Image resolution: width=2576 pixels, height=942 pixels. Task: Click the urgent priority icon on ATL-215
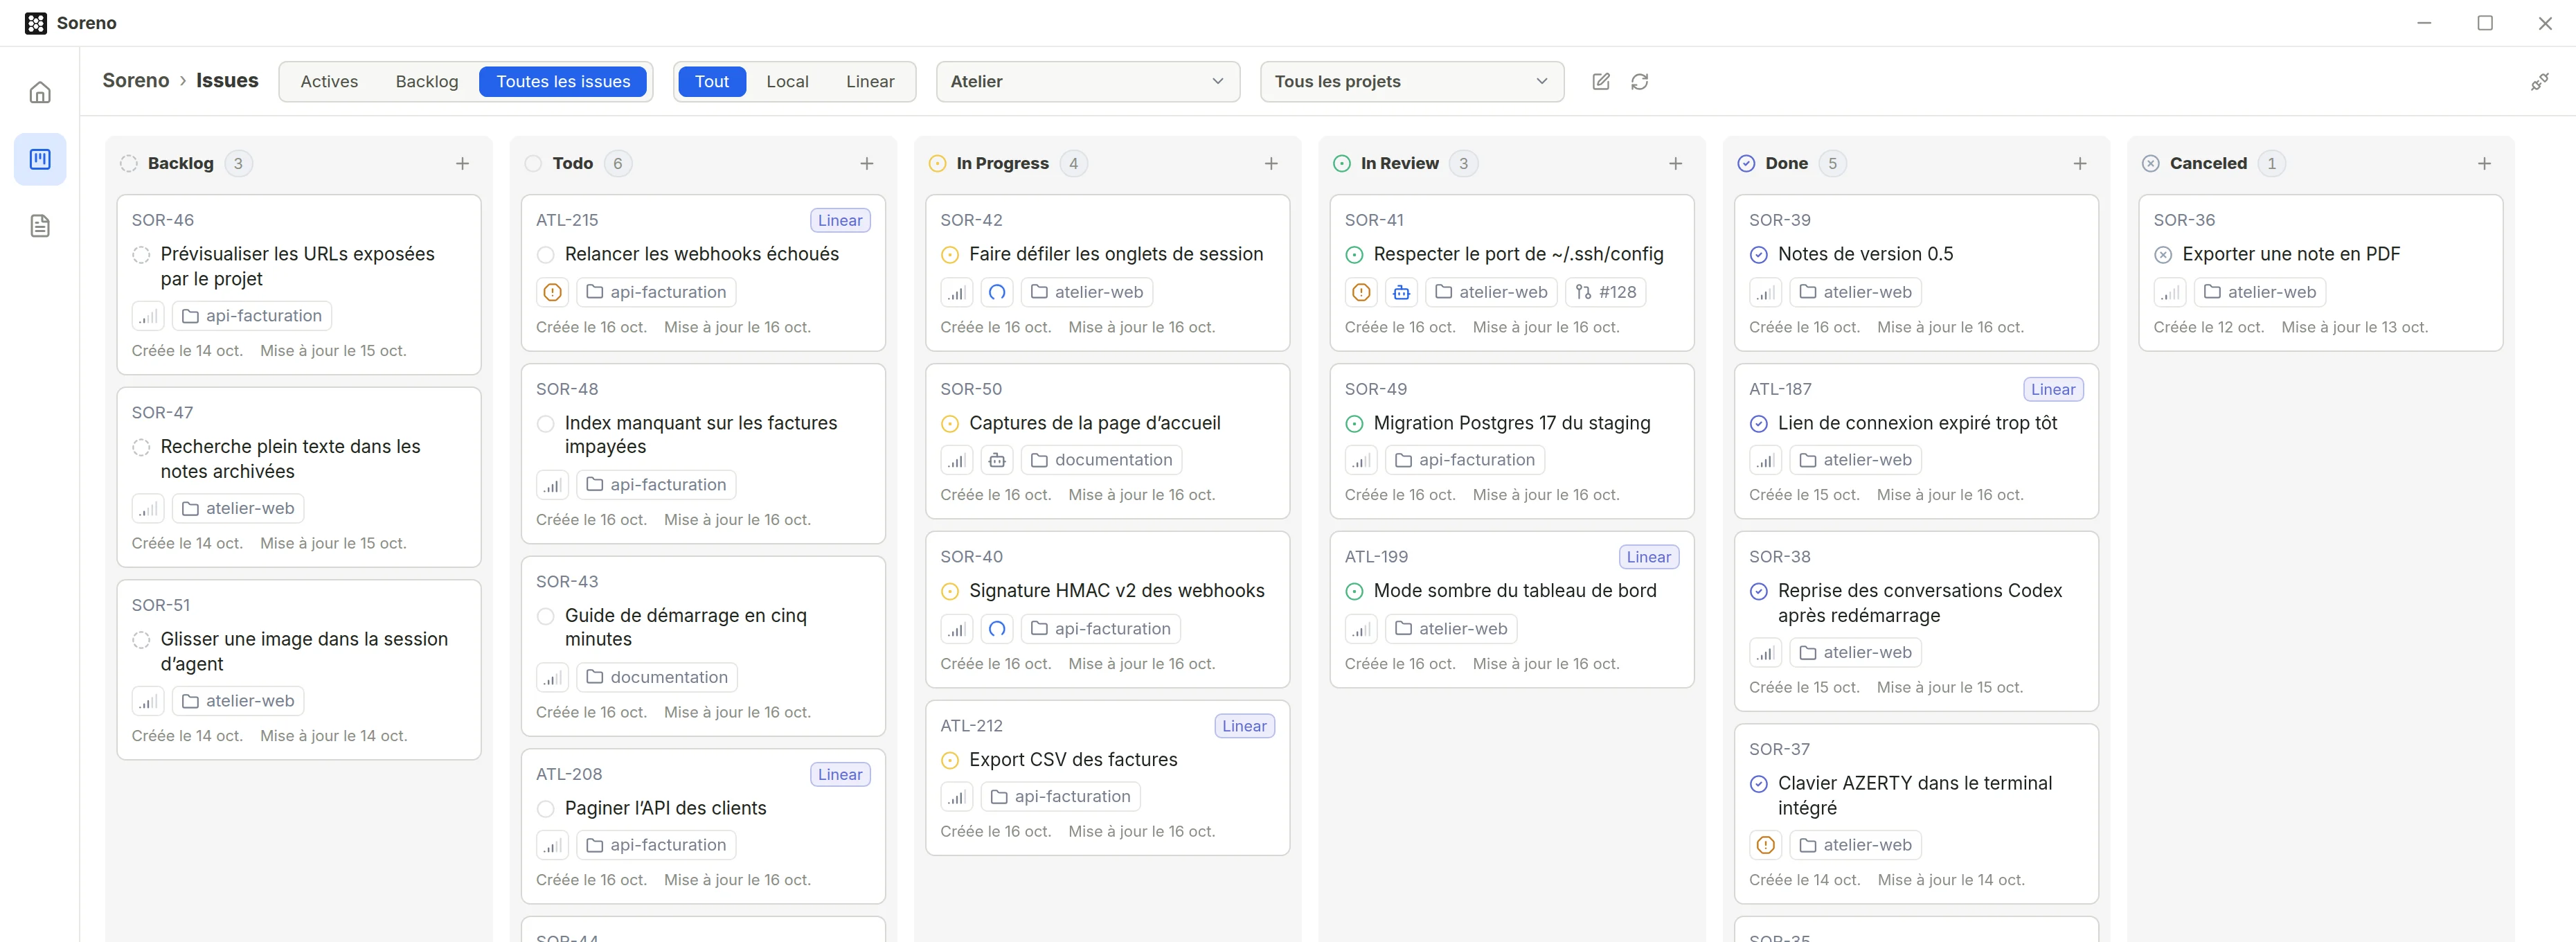click(552, 292)
